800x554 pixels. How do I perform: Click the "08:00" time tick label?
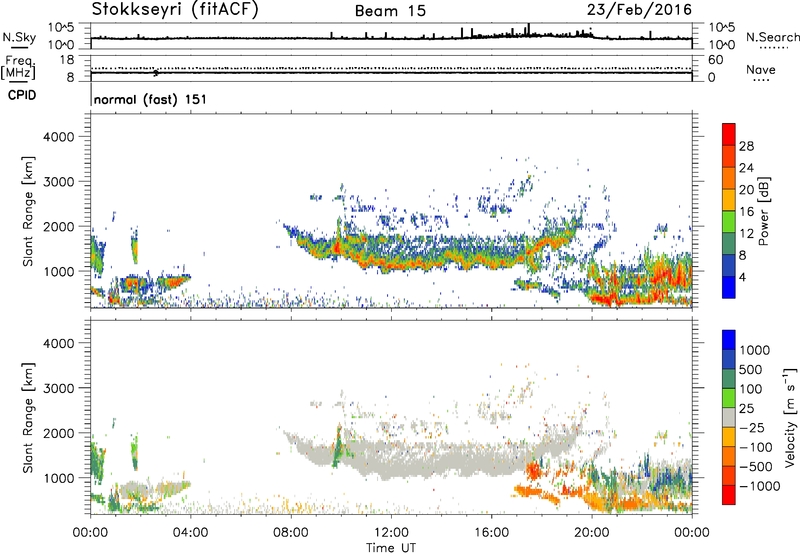pyautogui.click(x=291, y=533)
